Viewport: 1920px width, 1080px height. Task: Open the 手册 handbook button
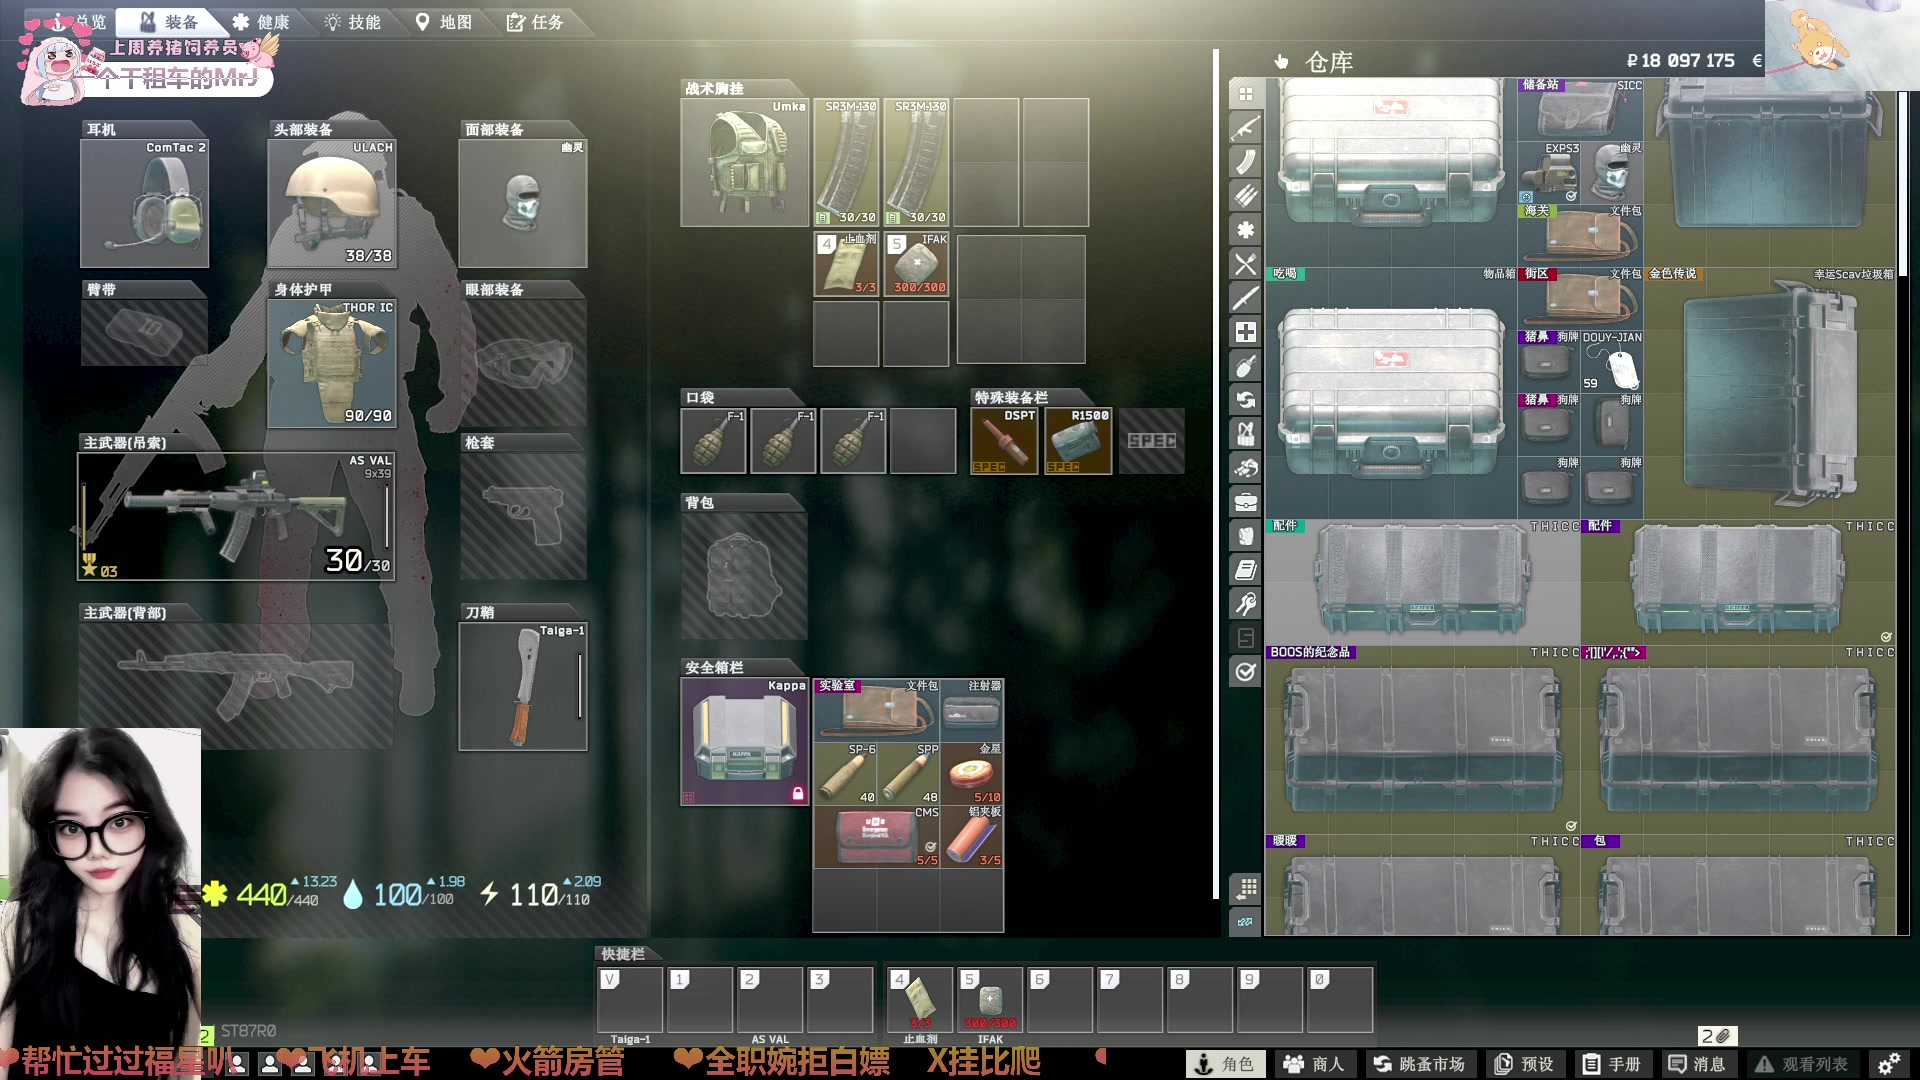tap(1612, 1064)
